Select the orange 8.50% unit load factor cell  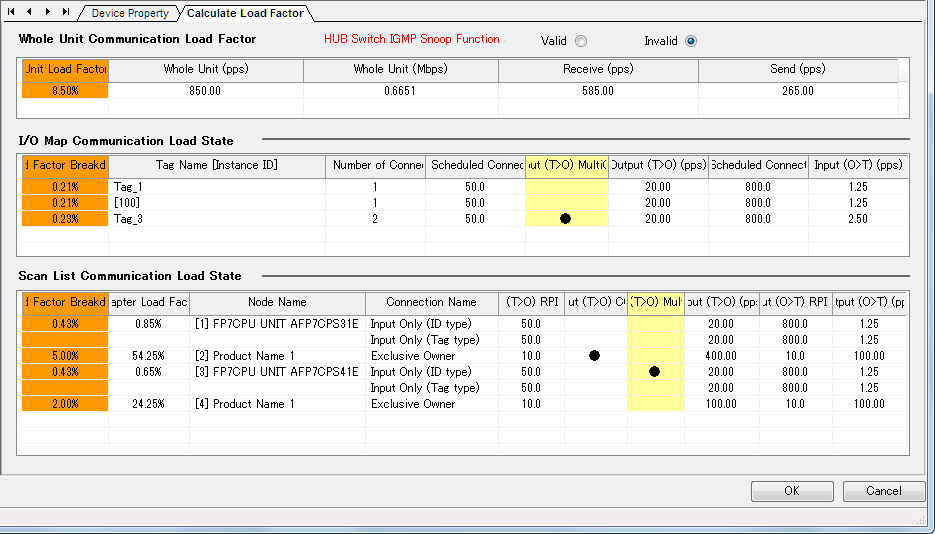tap(65, 91)
